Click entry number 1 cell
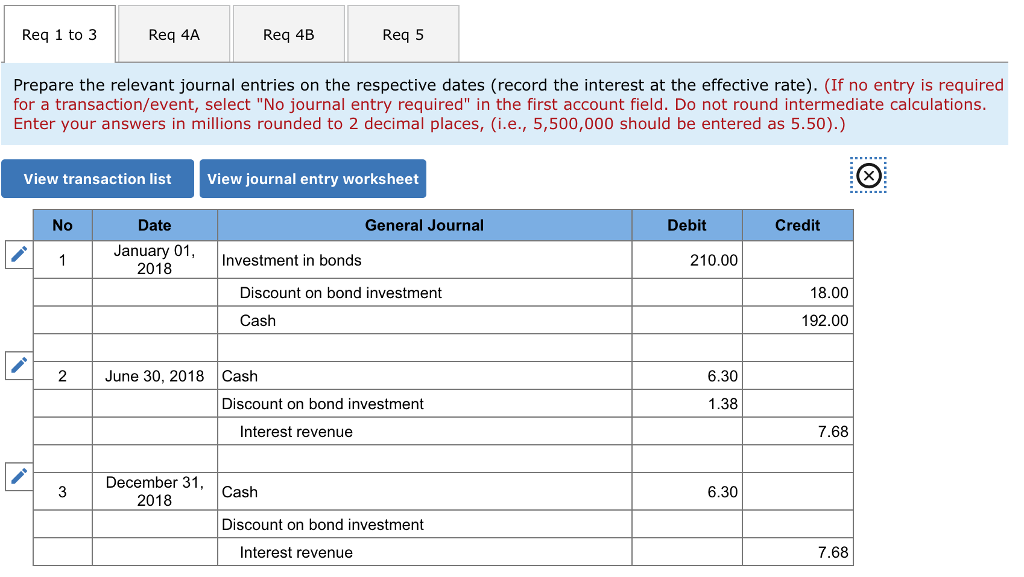1024x577 pixels. click(x=63, y=260)
